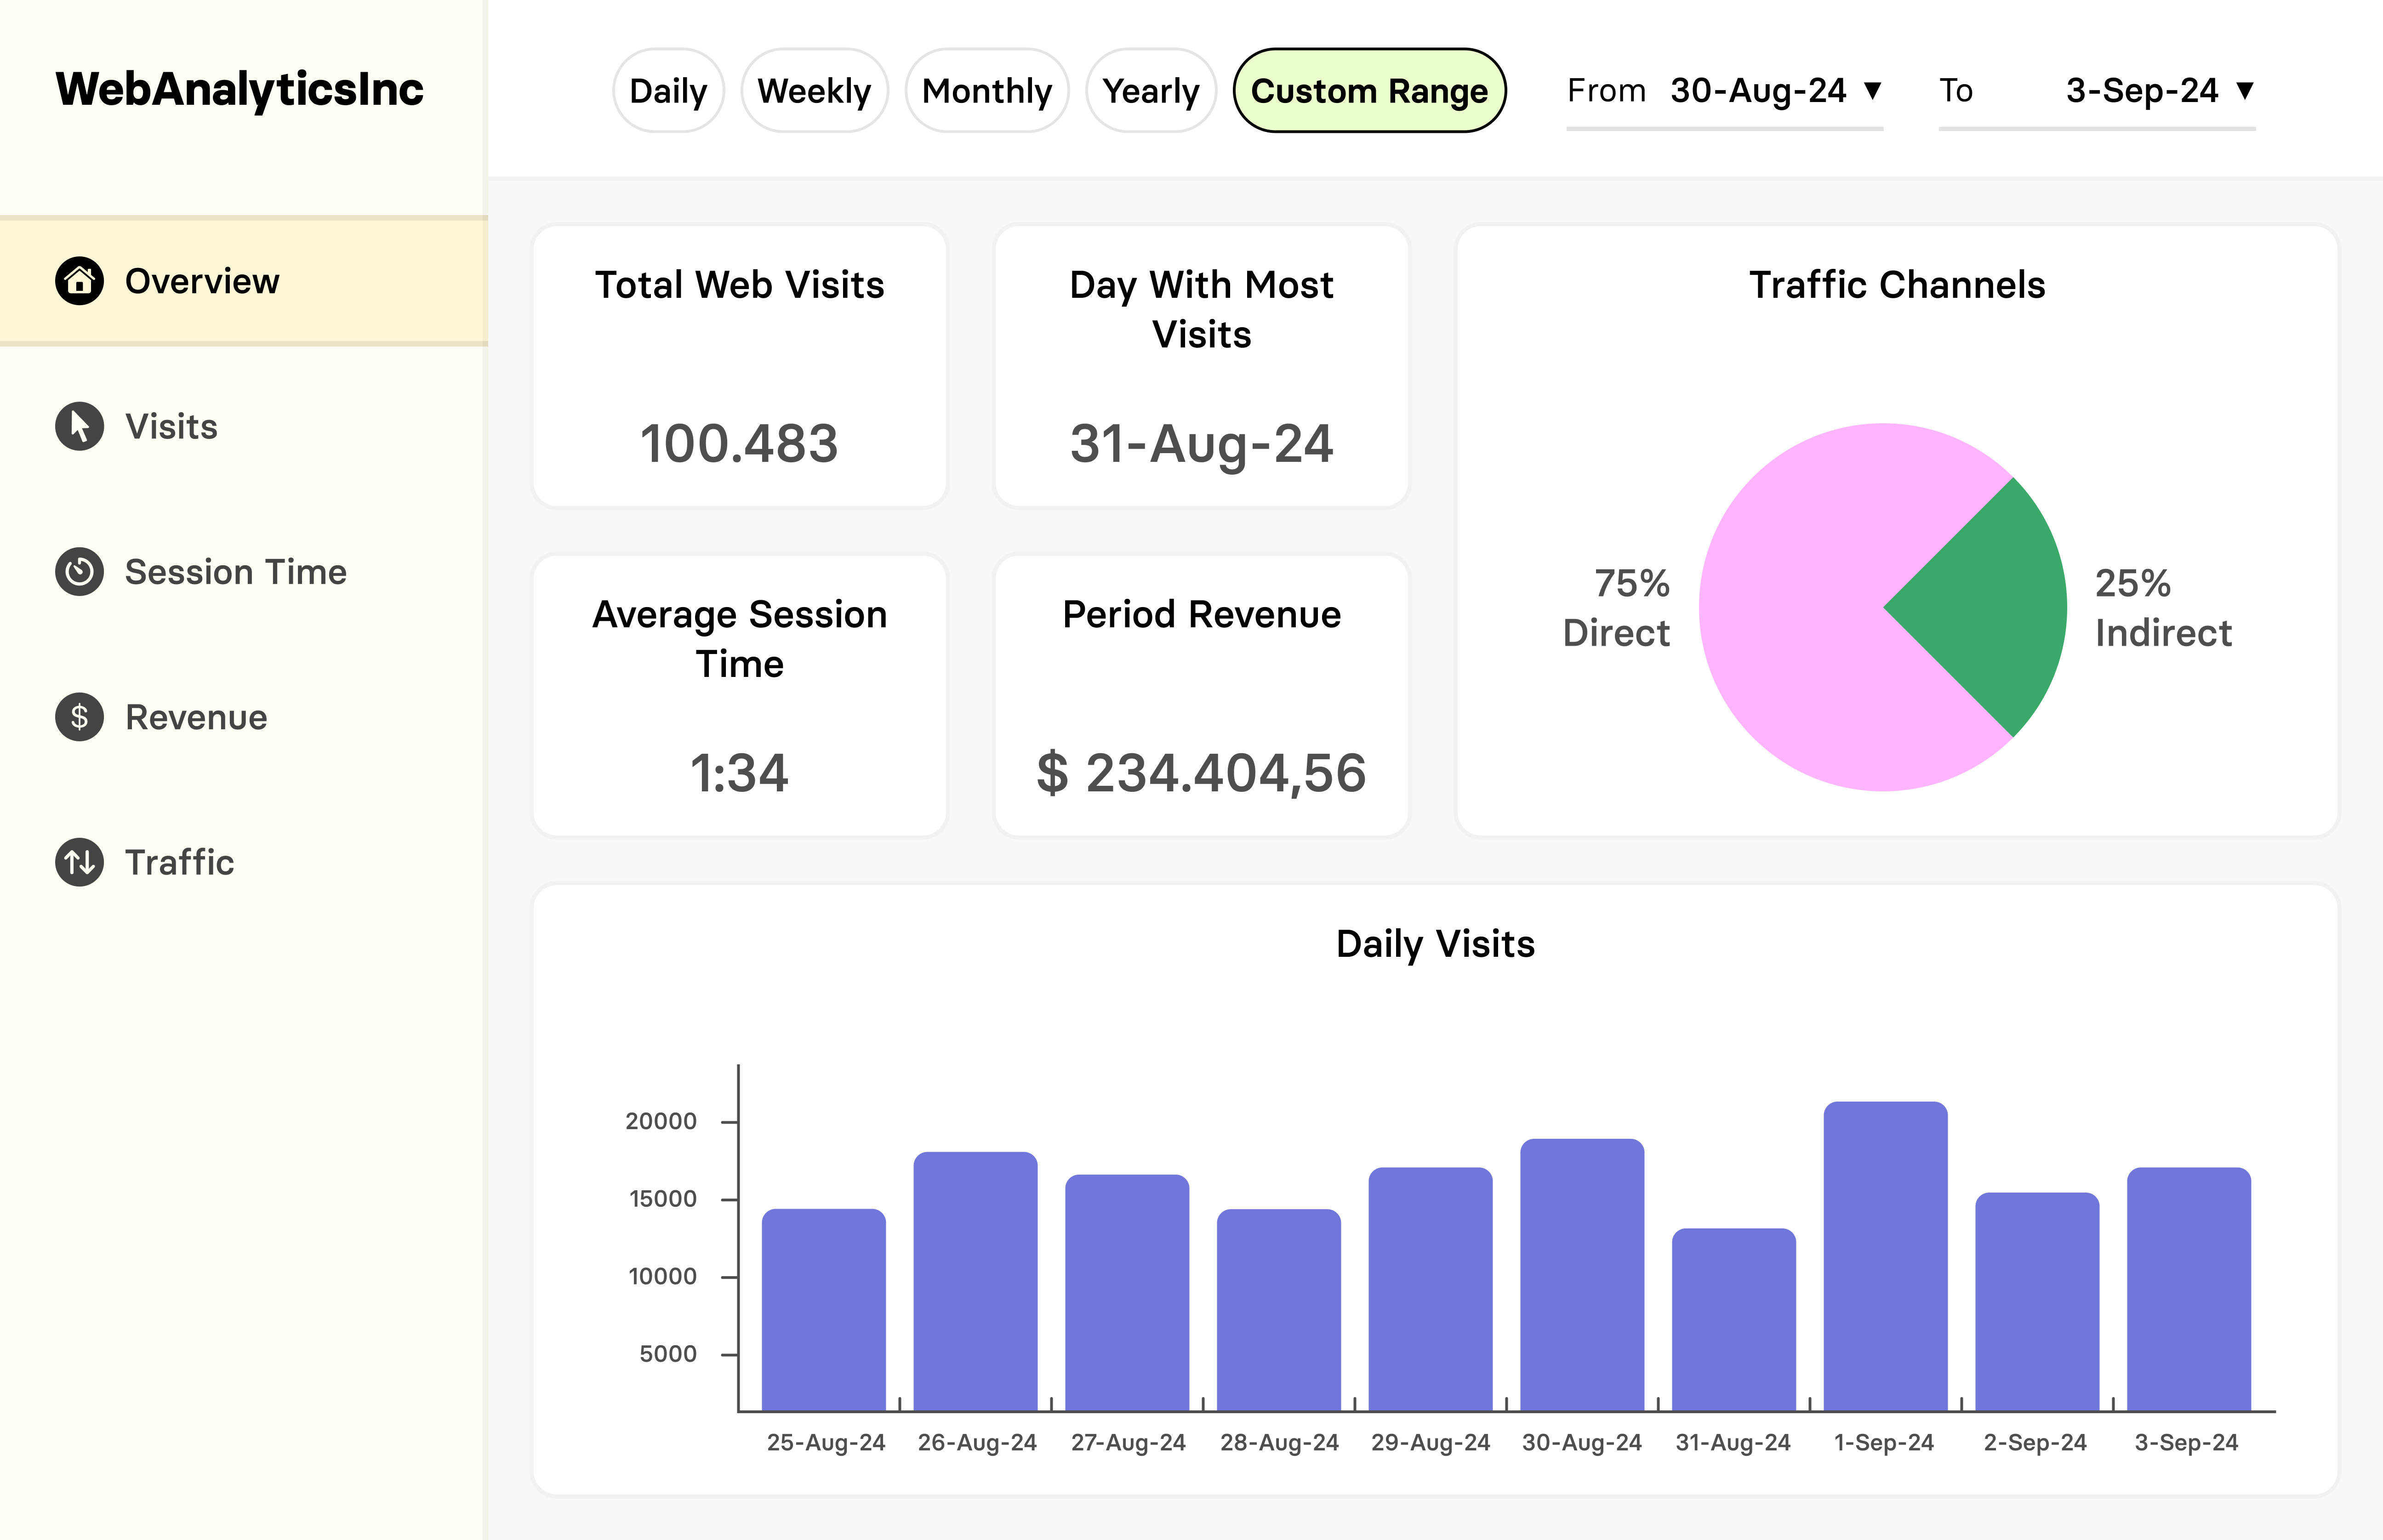Click the Traffic arrows icon
This screenshot has height=1540, width=2383.
(79, 862)
